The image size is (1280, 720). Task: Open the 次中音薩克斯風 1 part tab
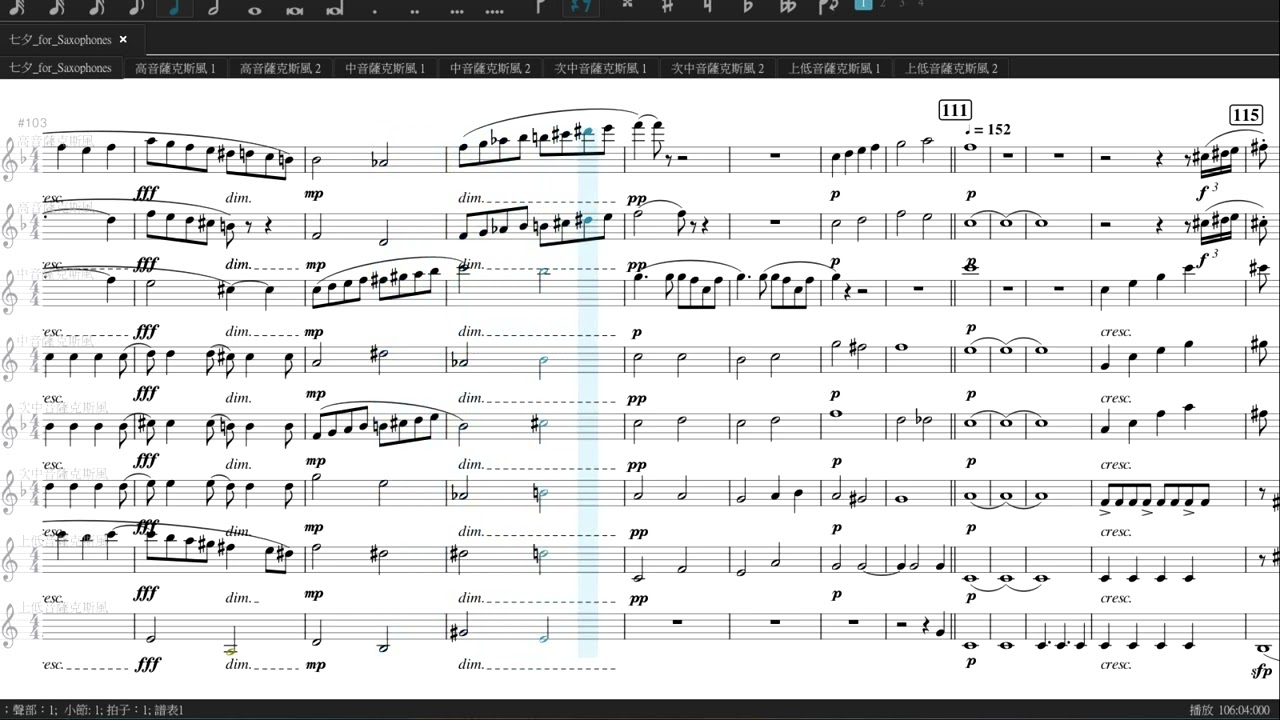[x=601, y=68]
